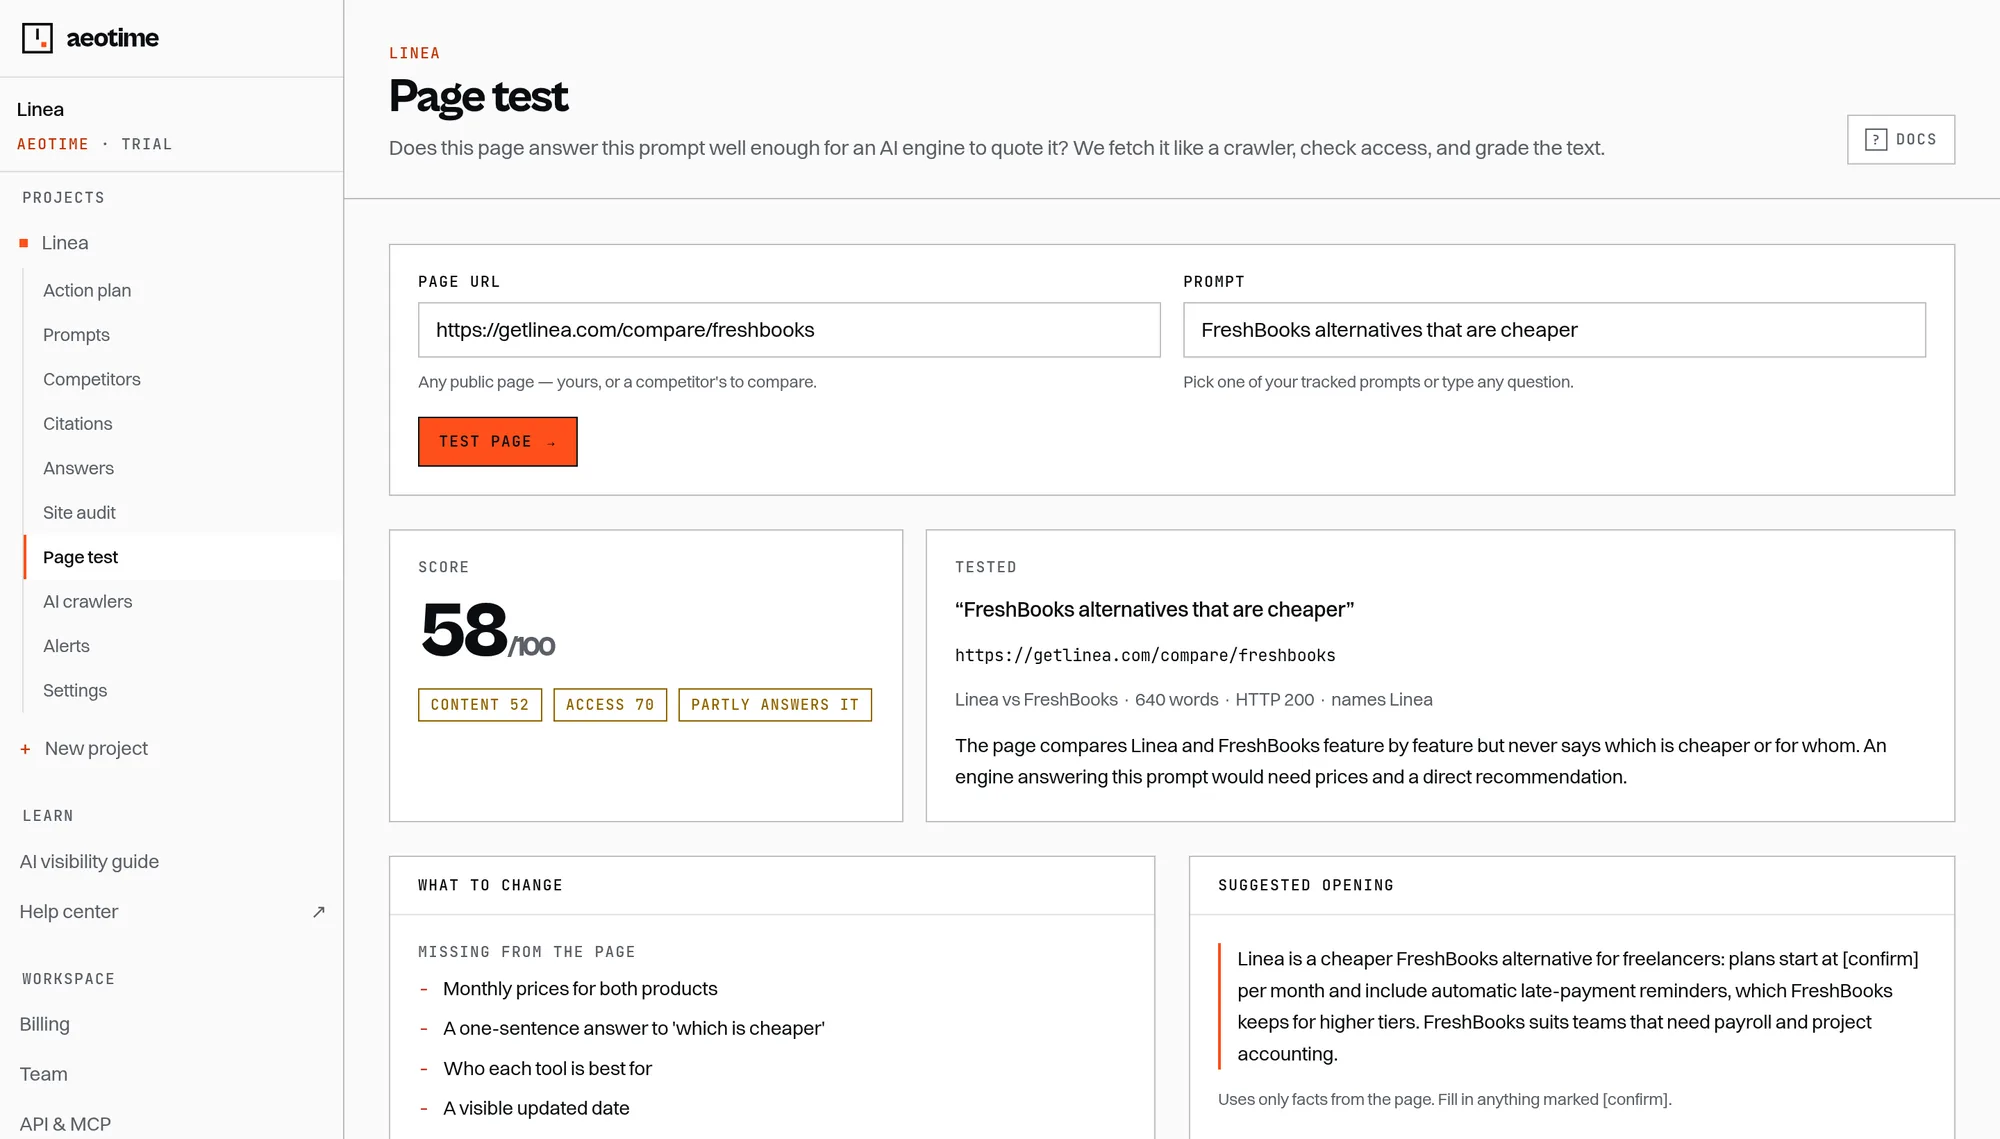Click the Help center external link arrow

(x=319, y=912)
